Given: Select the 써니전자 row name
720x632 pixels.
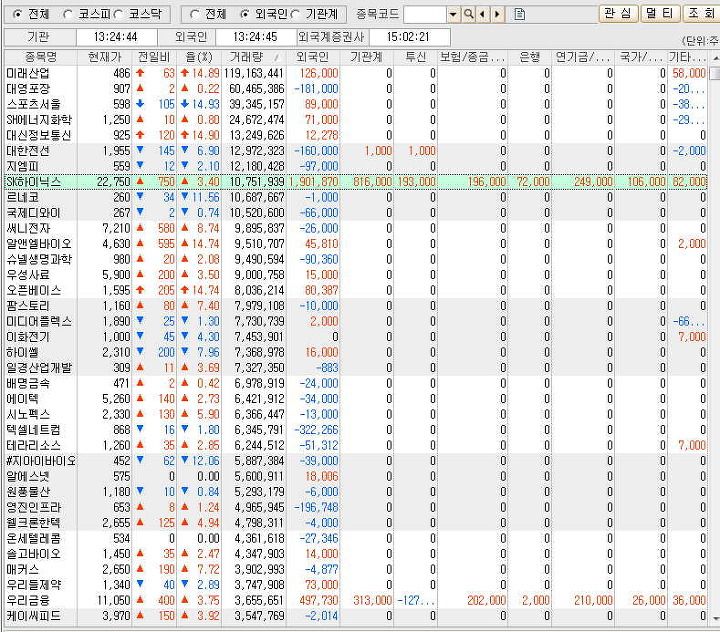Looking at the screenshot, I should tap(28, 228).
